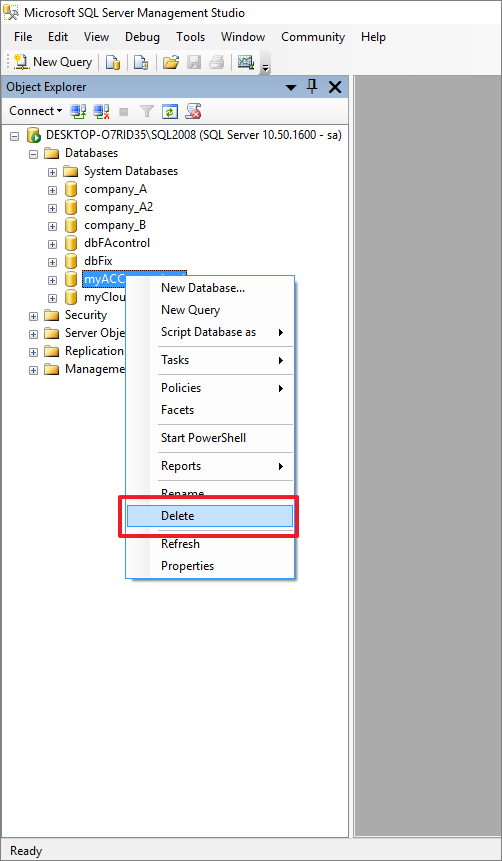Expand the company_A2 database node

52,208
